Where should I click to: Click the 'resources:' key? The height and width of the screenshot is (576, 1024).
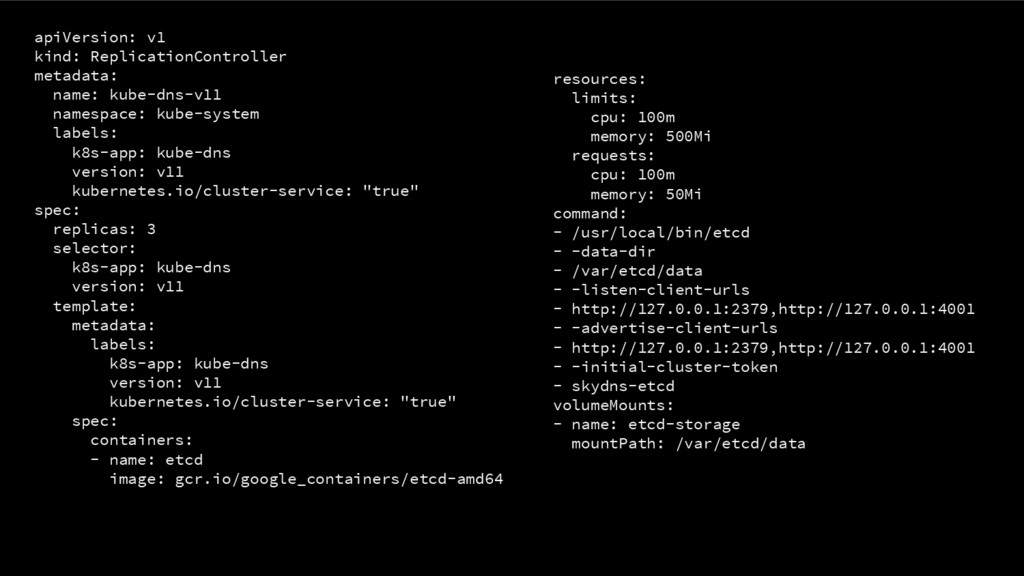pyautogui.click(x=600, y=79)
